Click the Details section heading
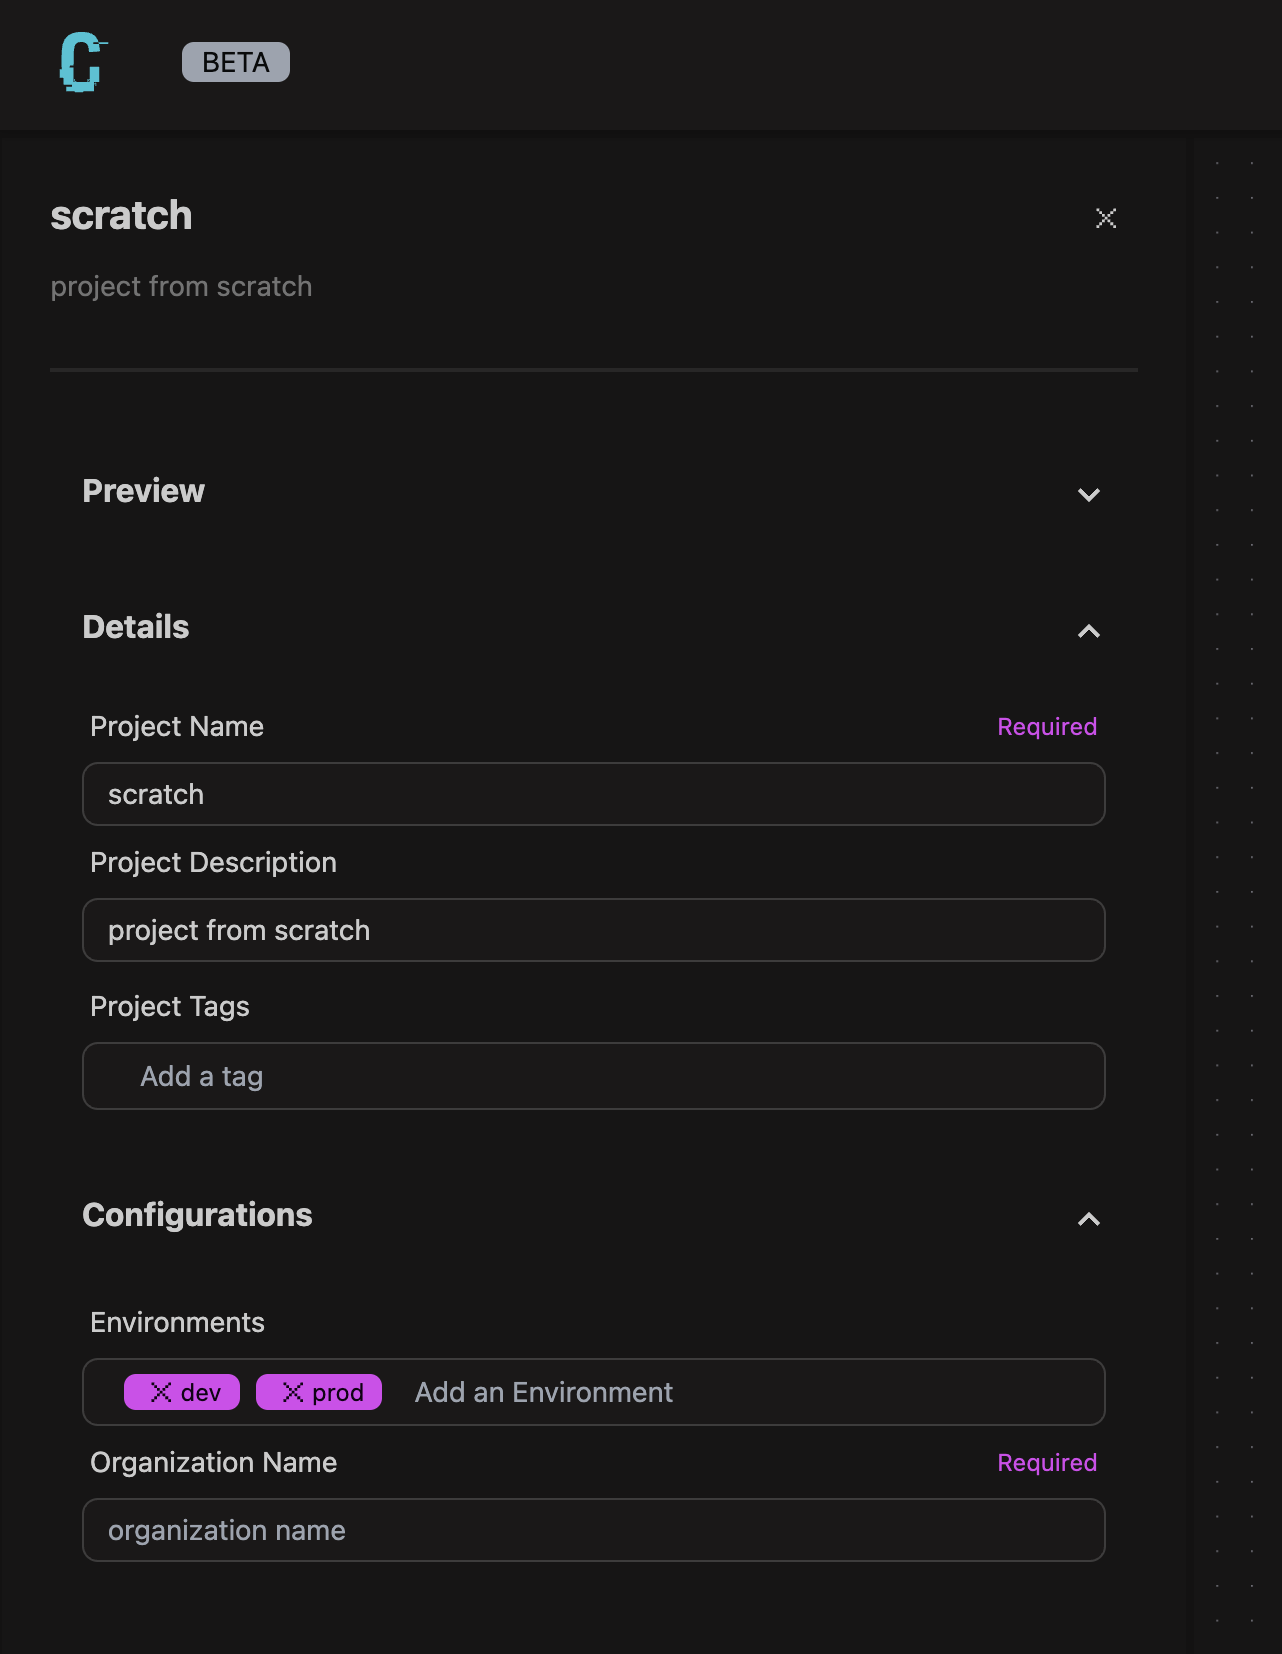The height and width of the screenshot is (1654, 1282). [136, 627]
